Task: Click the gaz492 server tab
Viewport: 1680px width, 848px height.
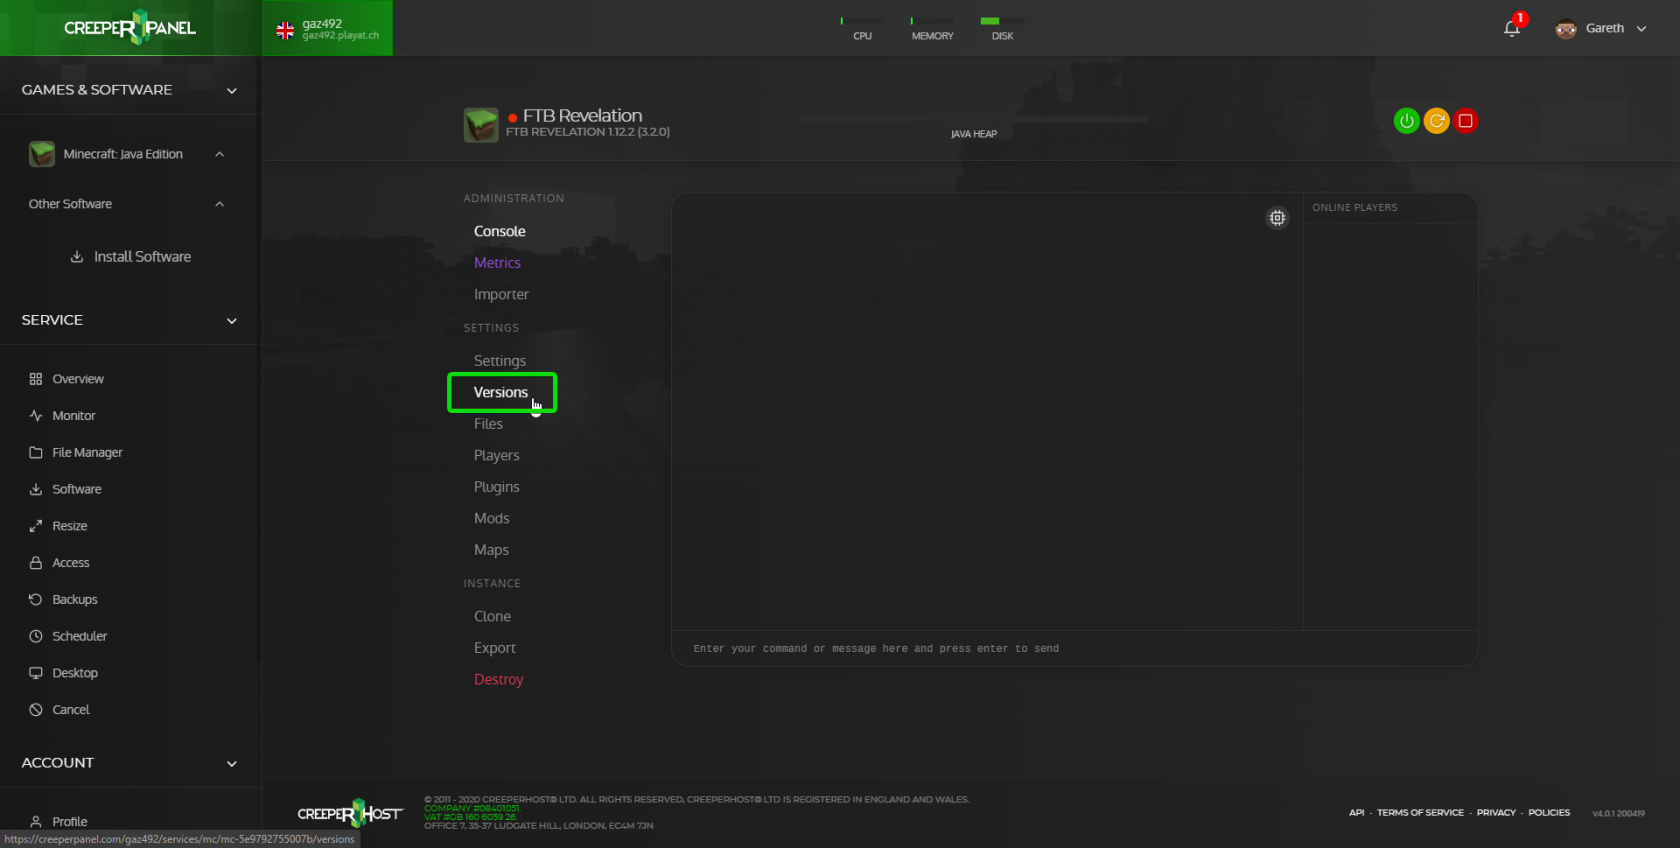Action: (x=328, y=28)
